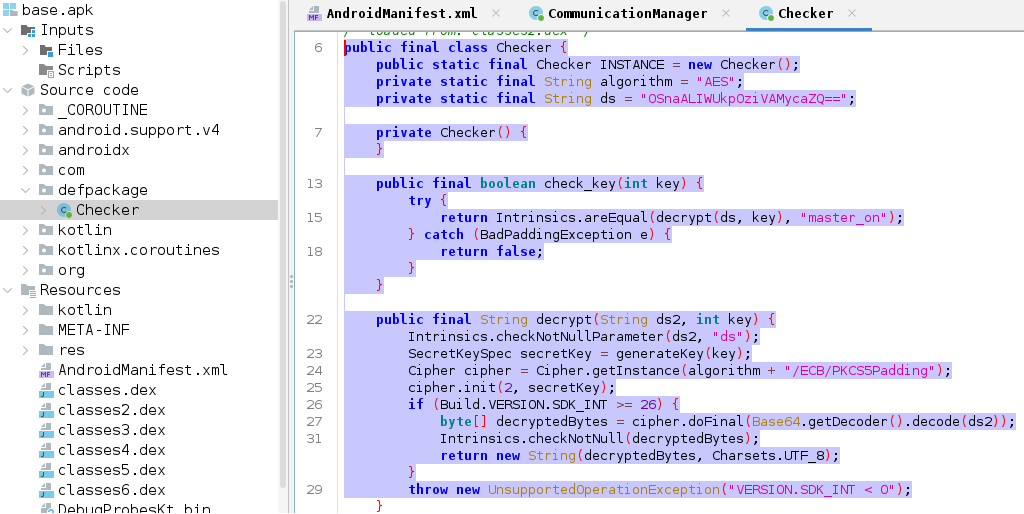Click the classes.dex file icon
Image resolution: width=1024 pixels, height=514 pixels.
(x=47, y=390)
